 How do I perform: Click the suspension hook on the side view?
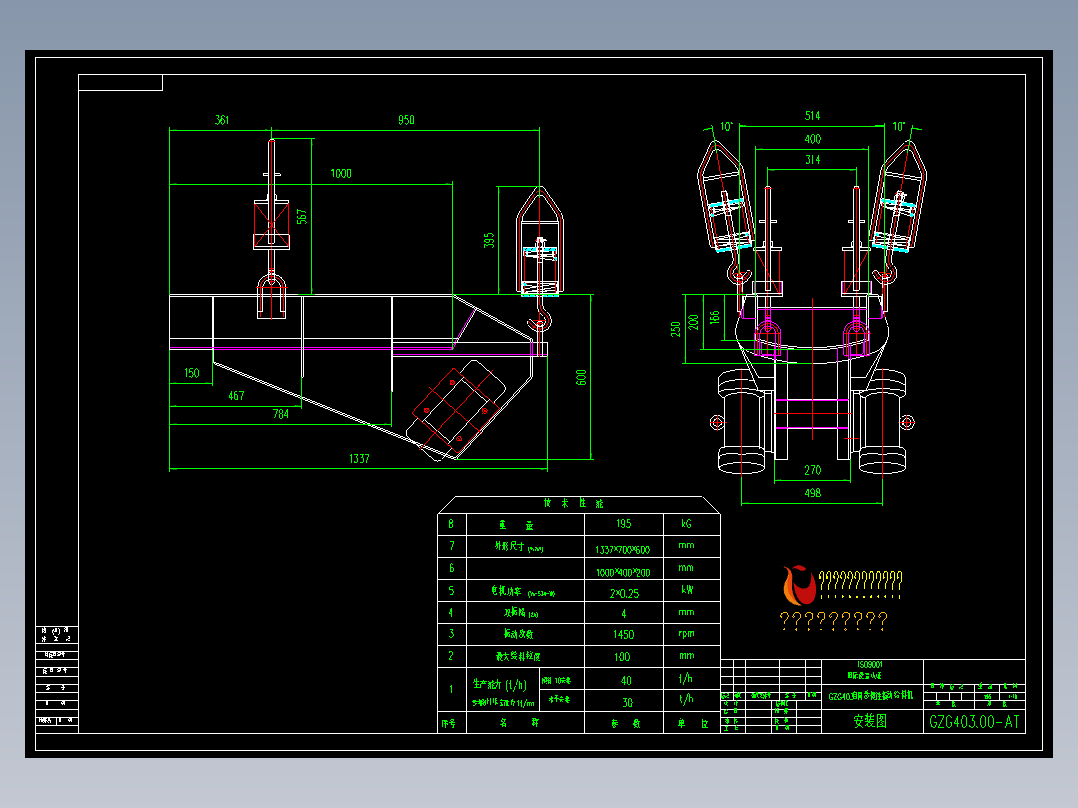point(540,321)
